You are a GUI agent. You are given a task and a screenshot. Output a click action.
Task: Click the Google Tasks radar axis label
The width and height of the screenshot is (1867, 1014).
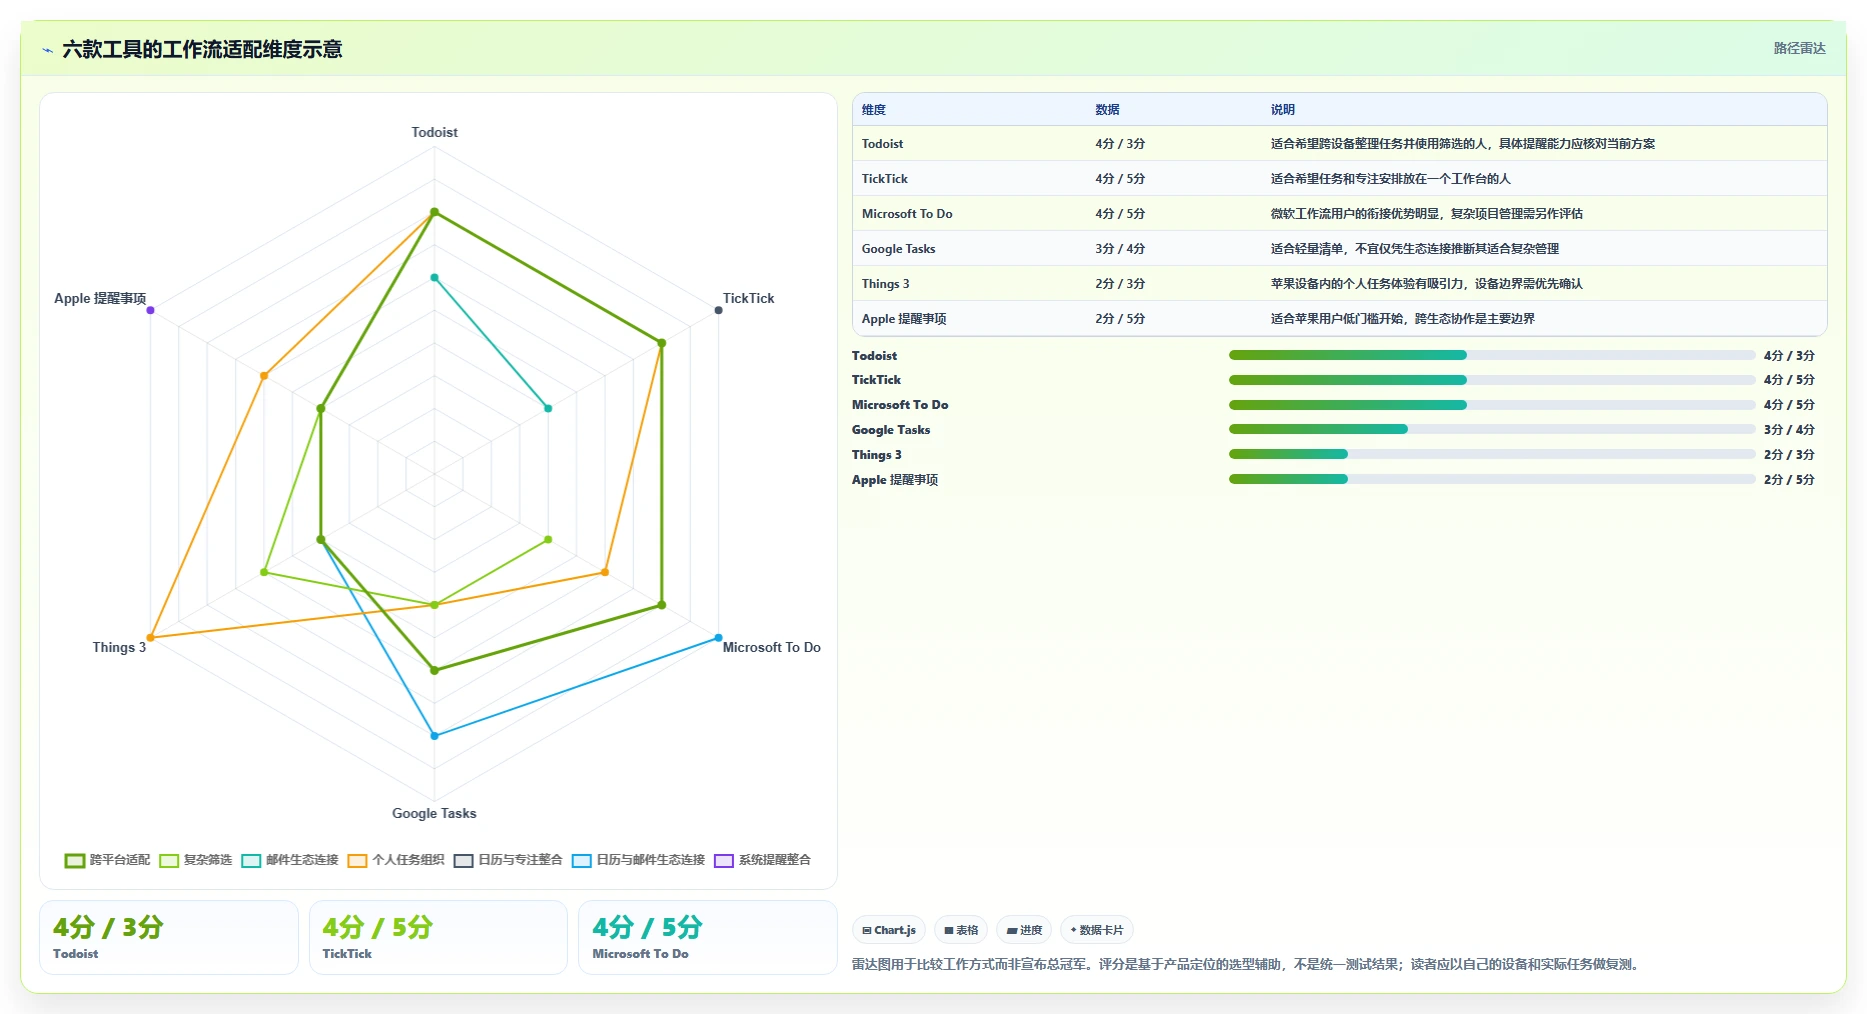tap(434, 813)
